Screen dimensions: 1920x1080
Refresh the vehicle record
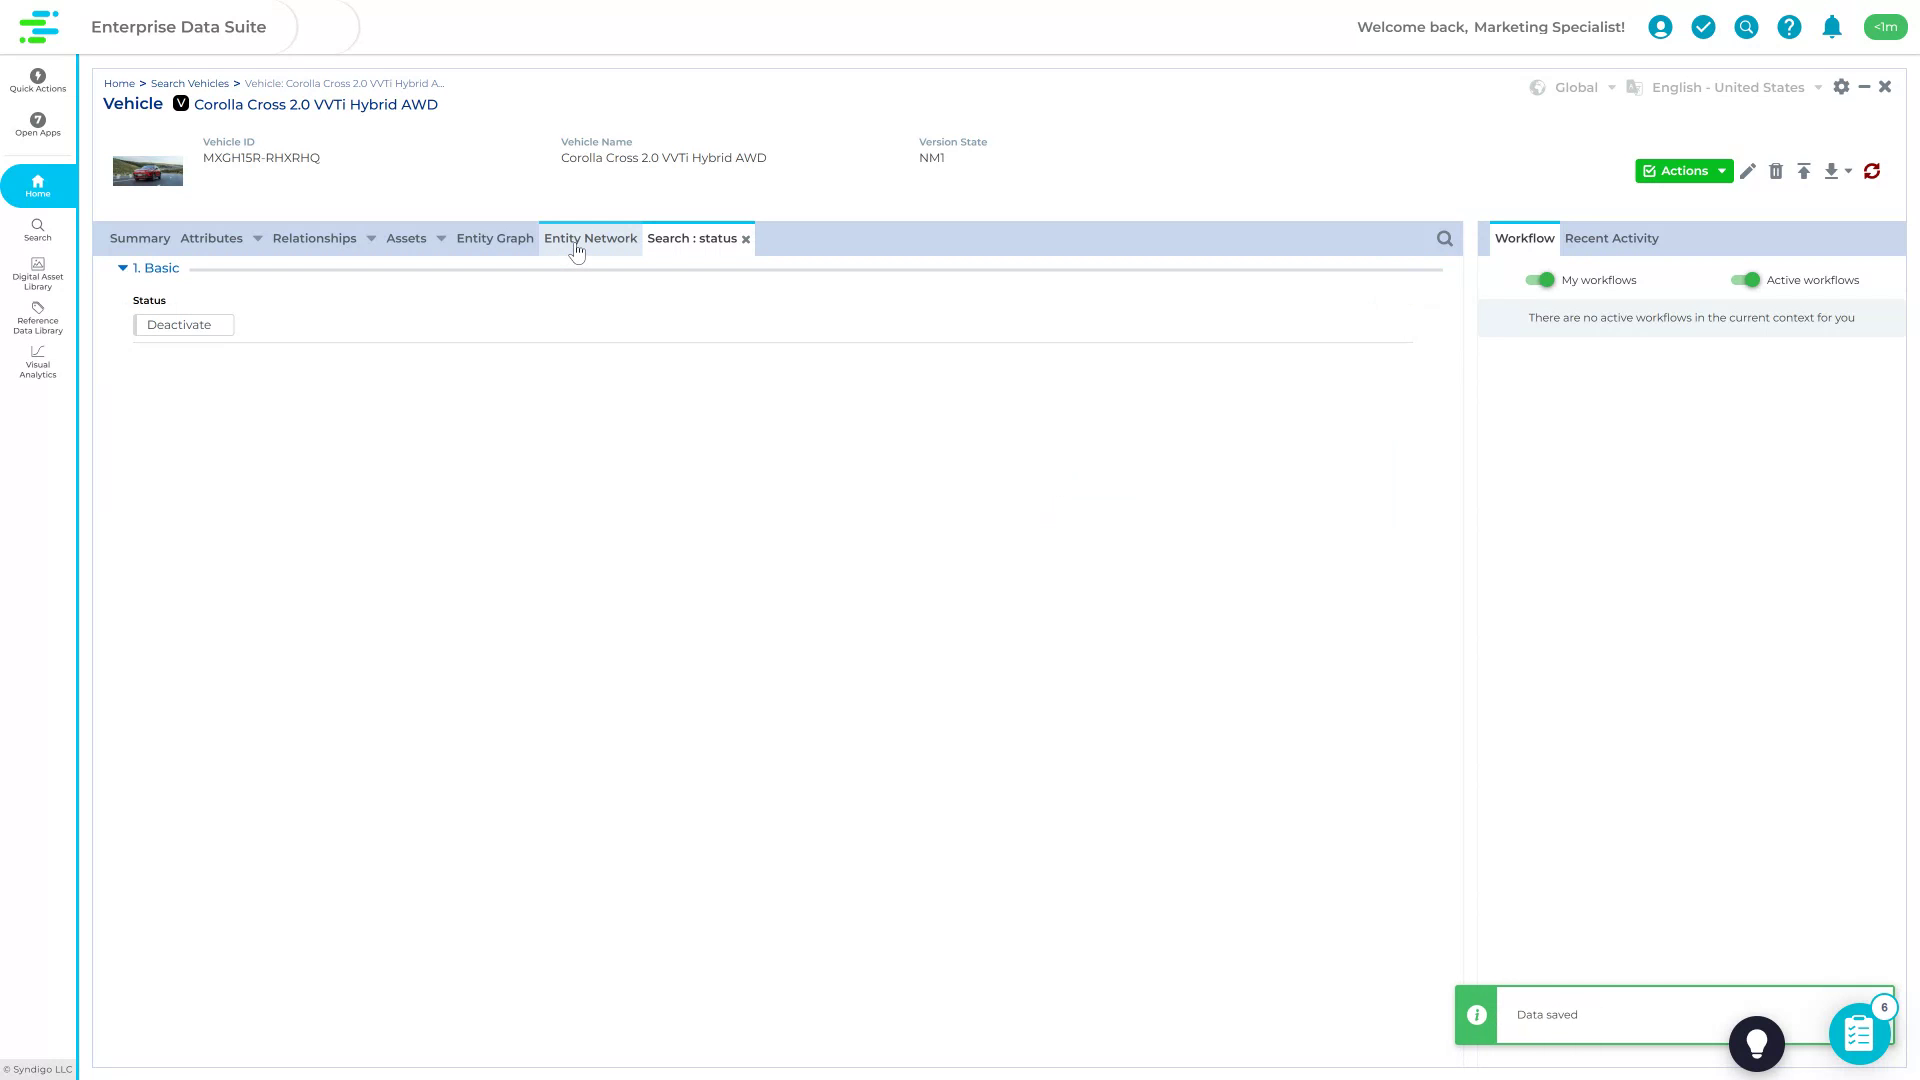(1871, 171)
